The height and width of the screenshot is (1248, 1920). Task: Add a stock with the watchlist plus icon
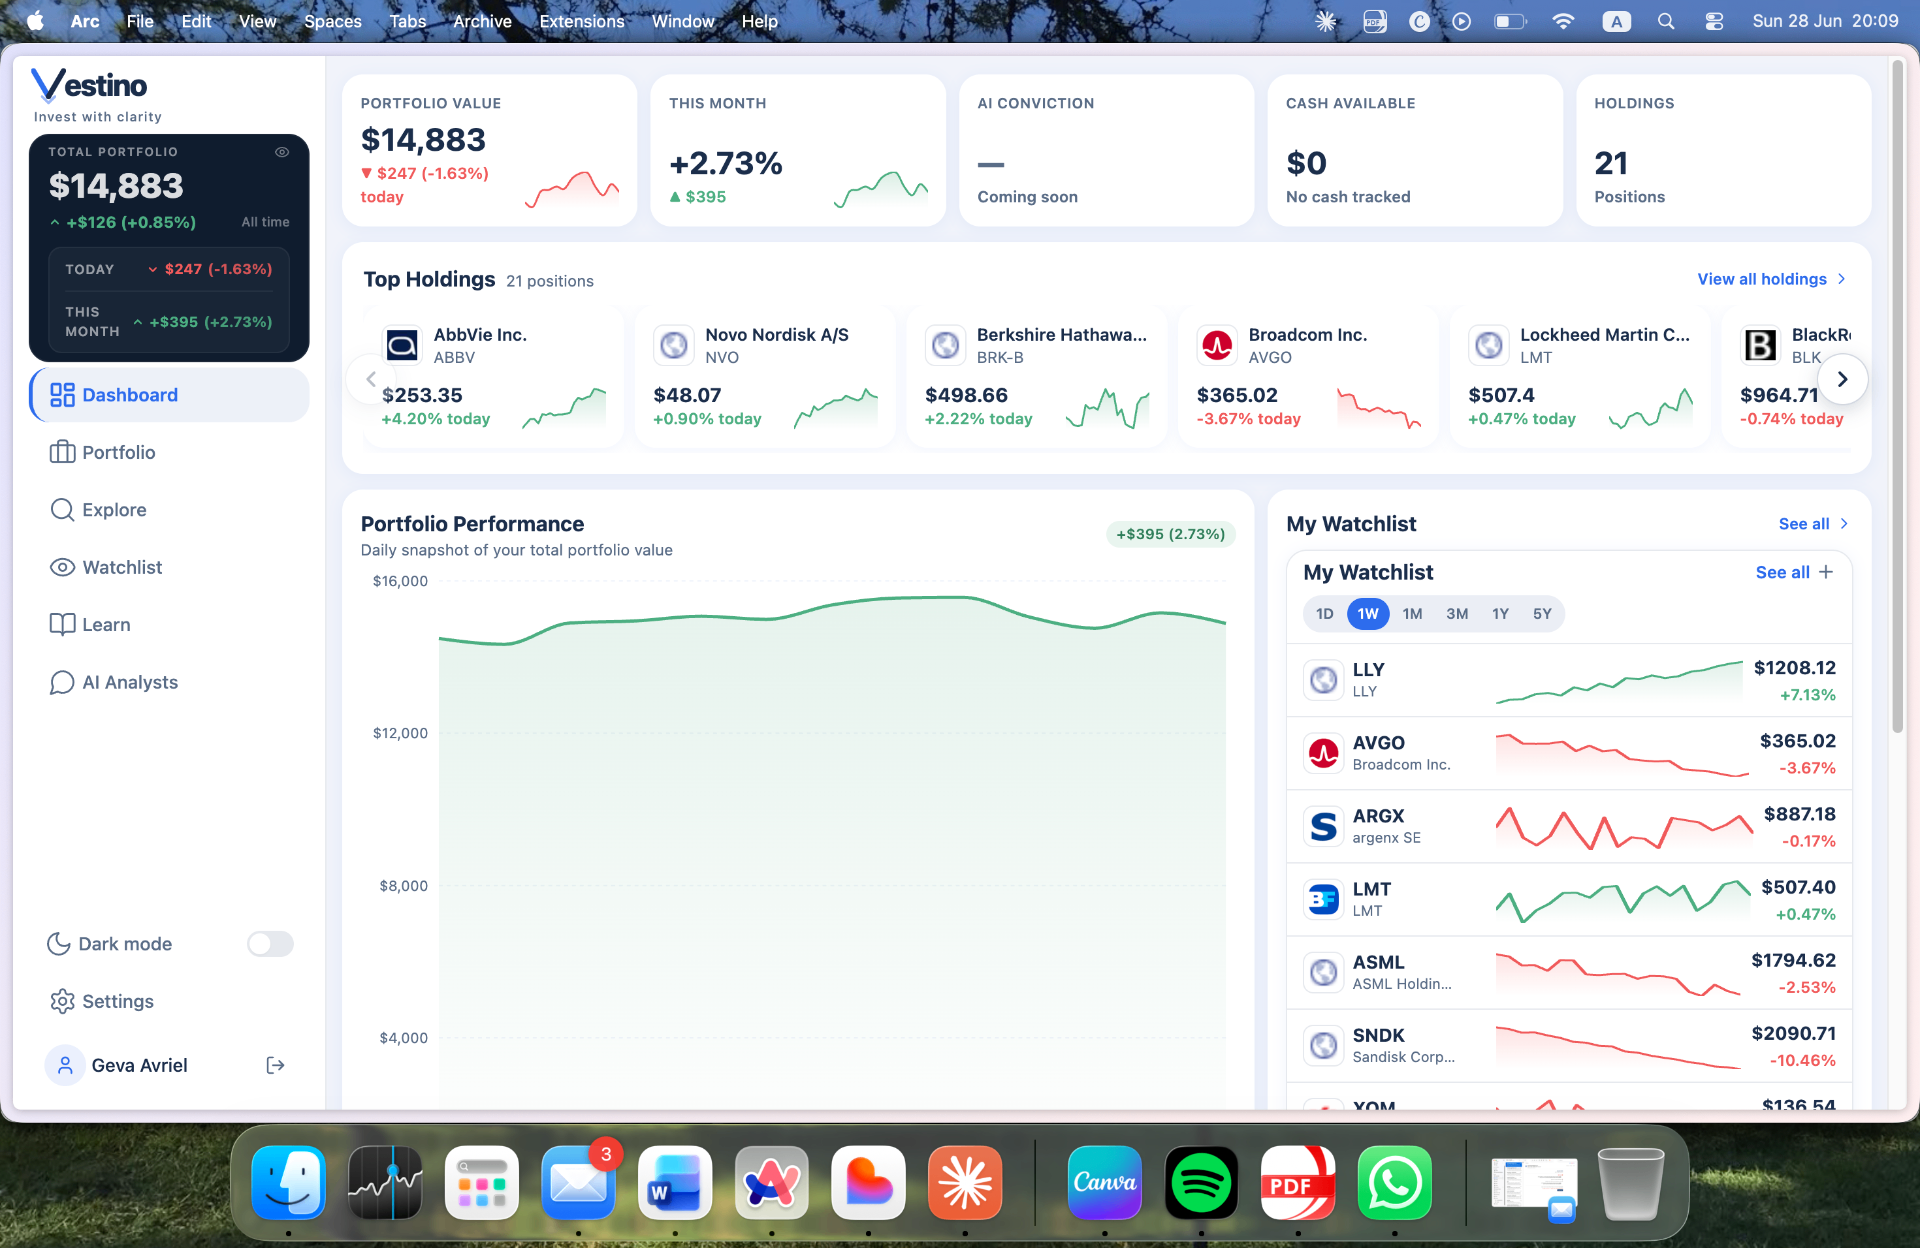(x=1826, y=572)
